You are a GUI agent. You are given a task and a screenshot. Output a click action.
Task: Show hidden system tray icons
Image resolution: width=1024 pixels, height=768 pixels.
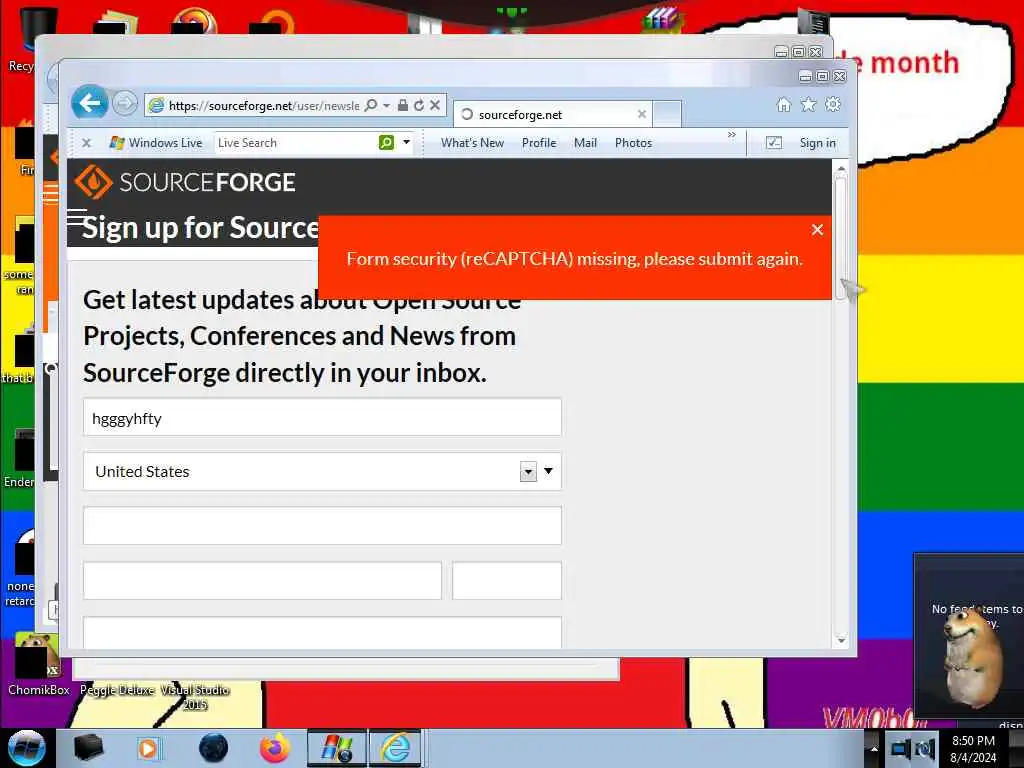click(x=874, y=748)
